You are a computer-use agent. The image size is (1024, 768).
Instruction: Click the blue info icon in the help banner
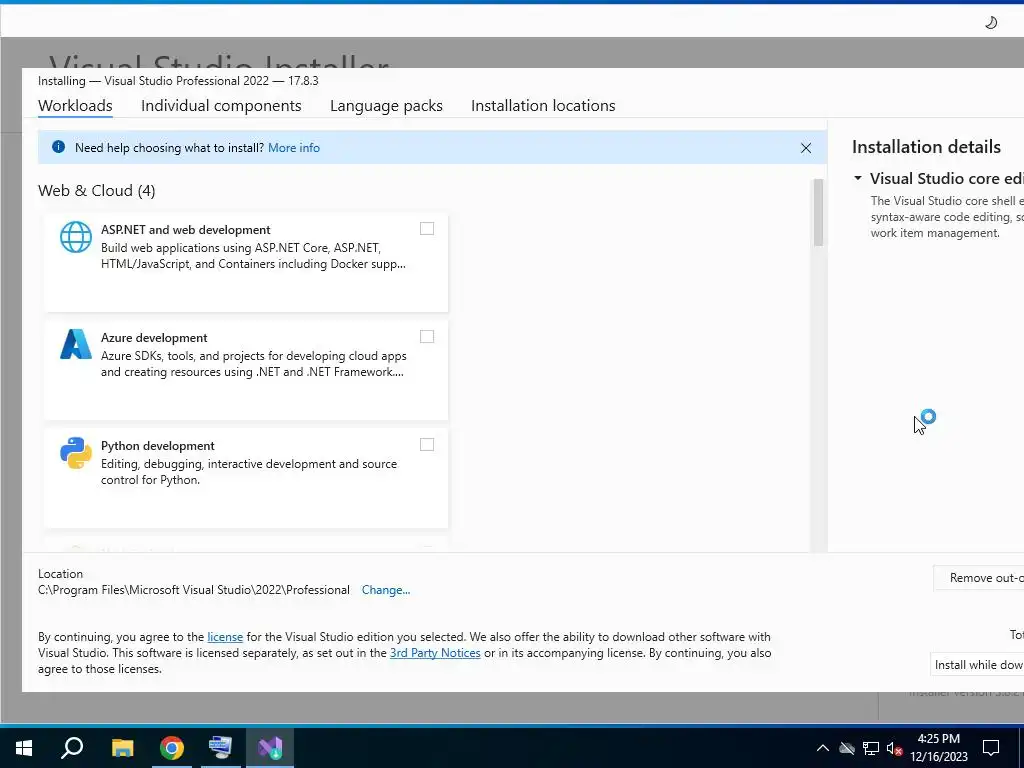pyautogui.click(x=58, y=147)
